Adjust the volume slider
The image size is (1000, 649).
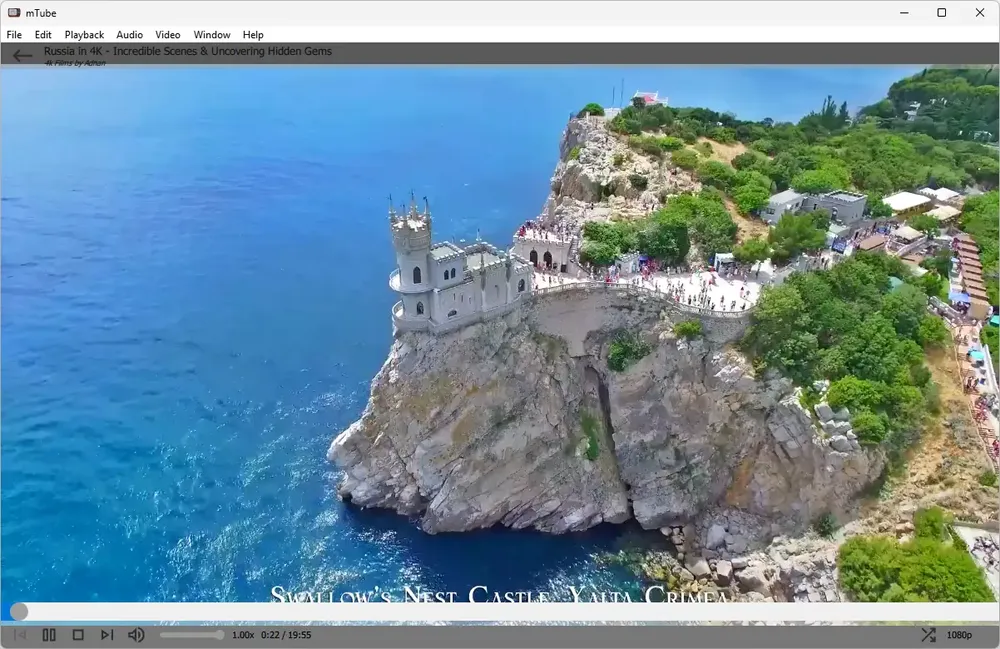pyautogui.click(x=191, y=635)
